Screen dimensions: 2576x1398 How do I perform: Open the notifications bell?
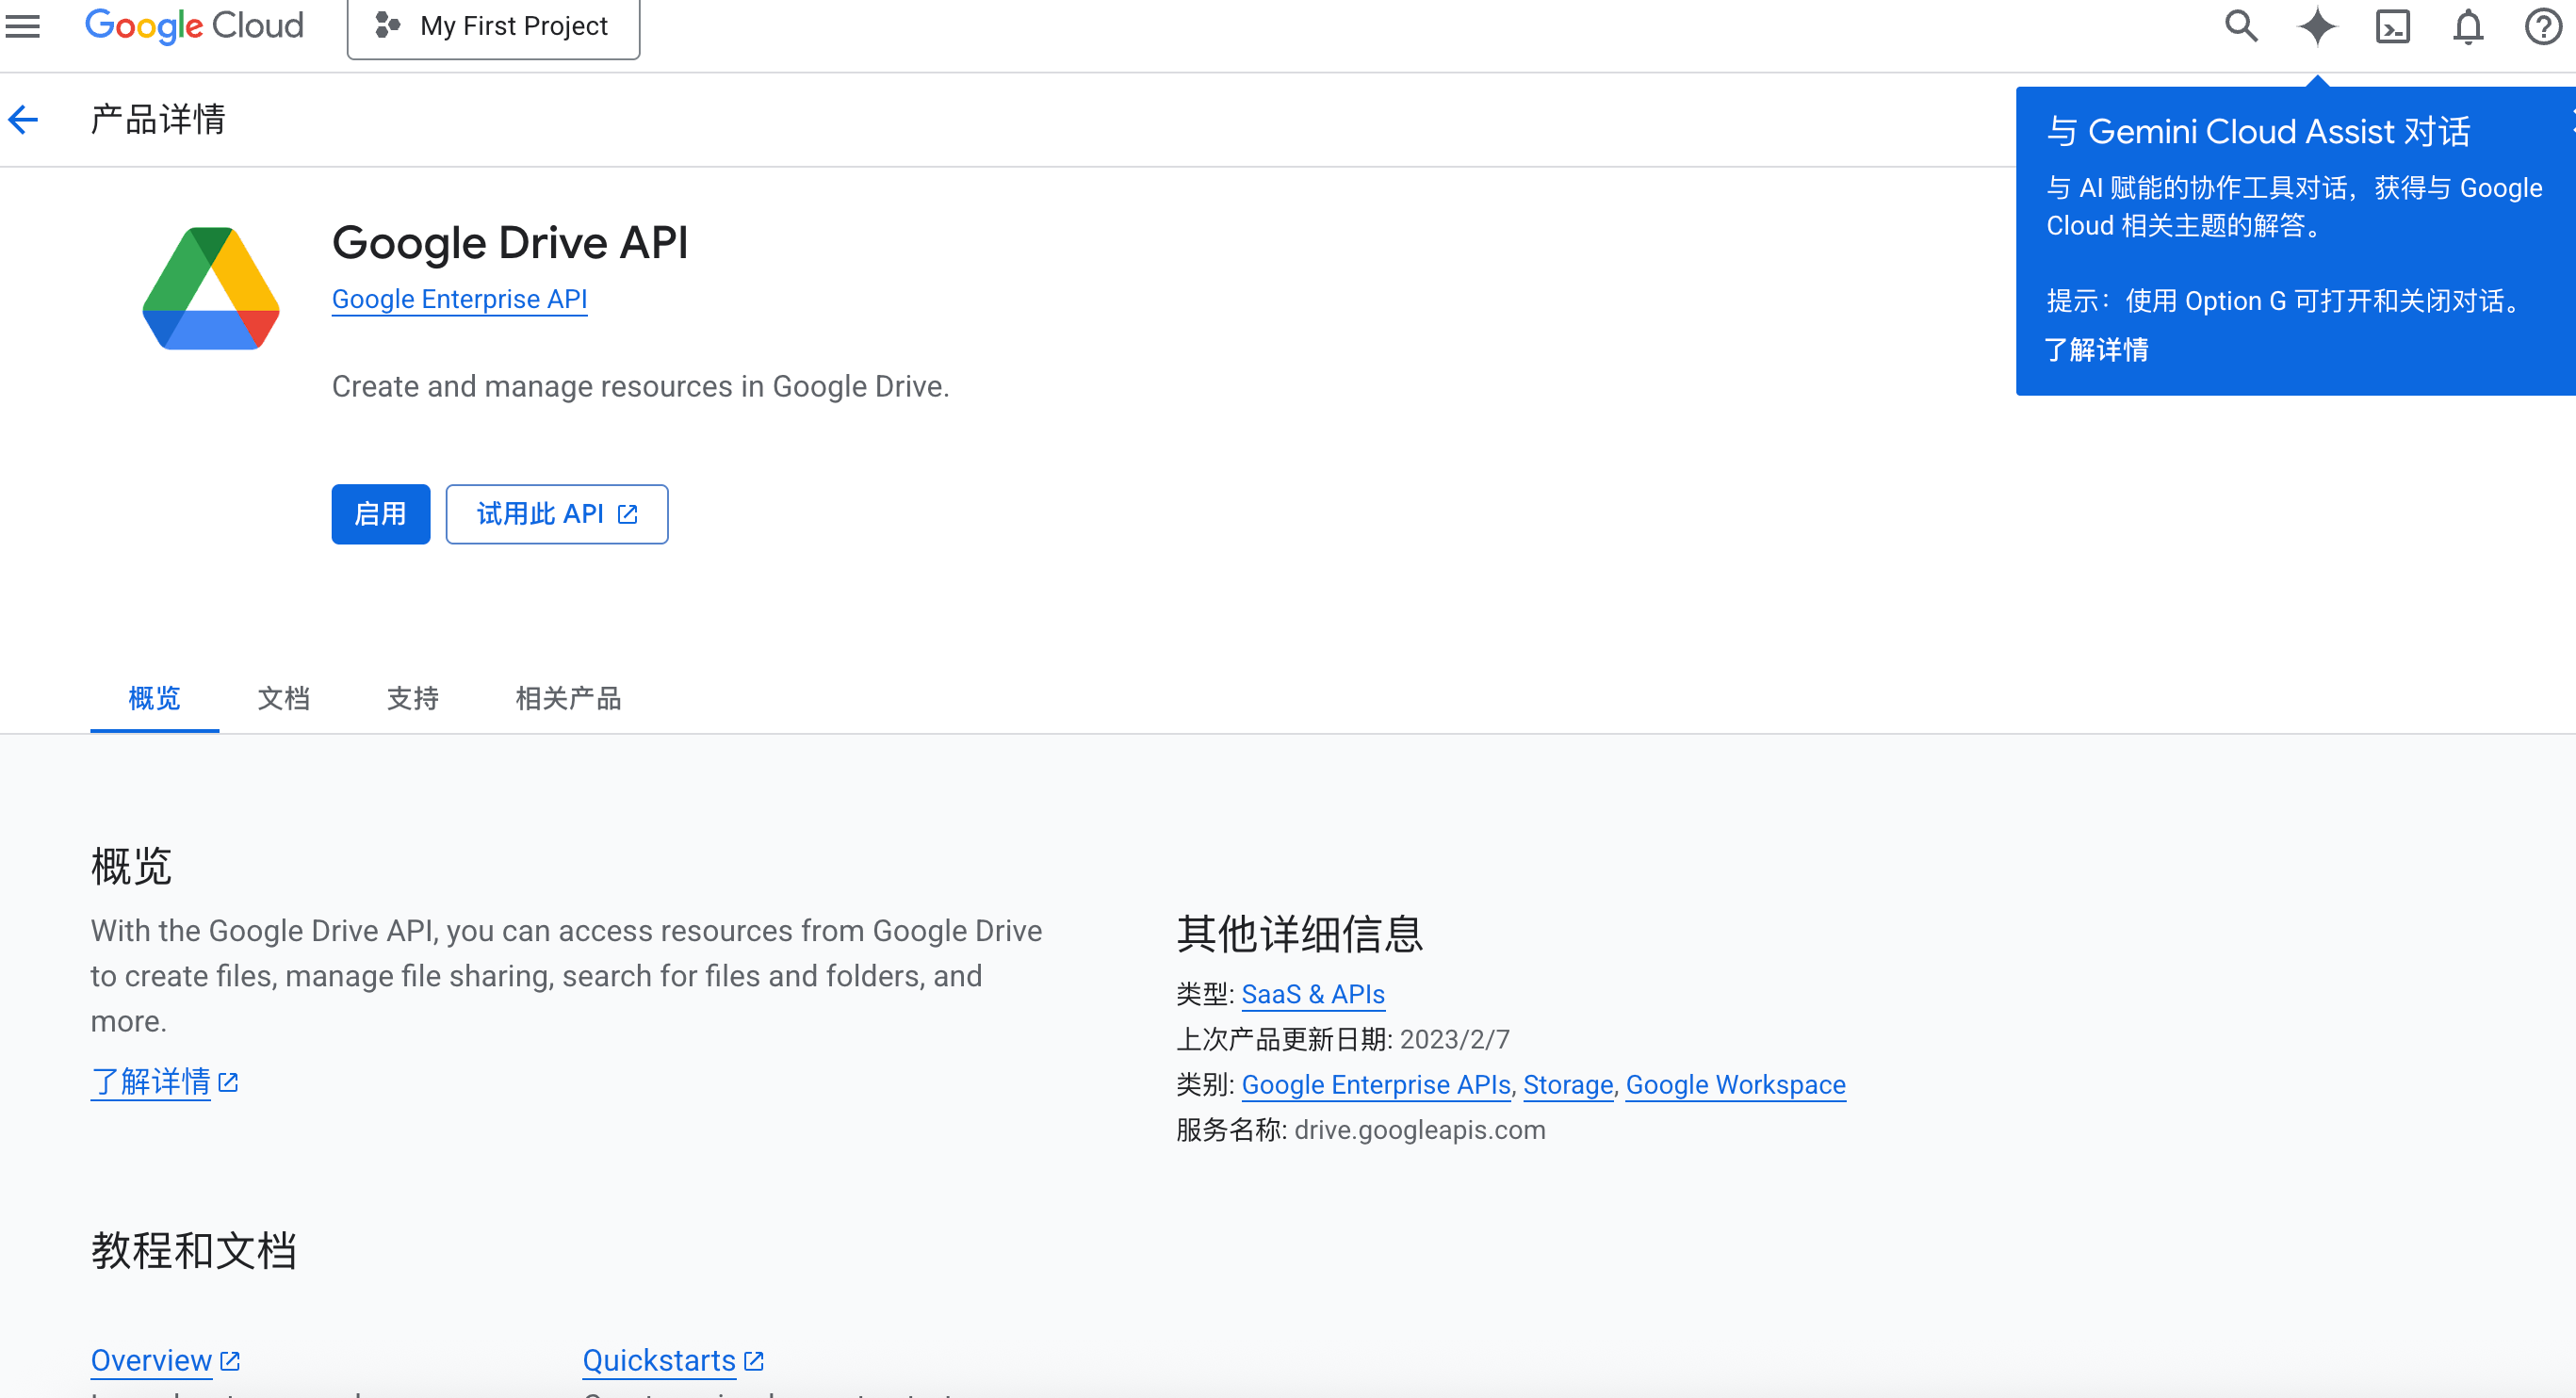coord(2467,27)
